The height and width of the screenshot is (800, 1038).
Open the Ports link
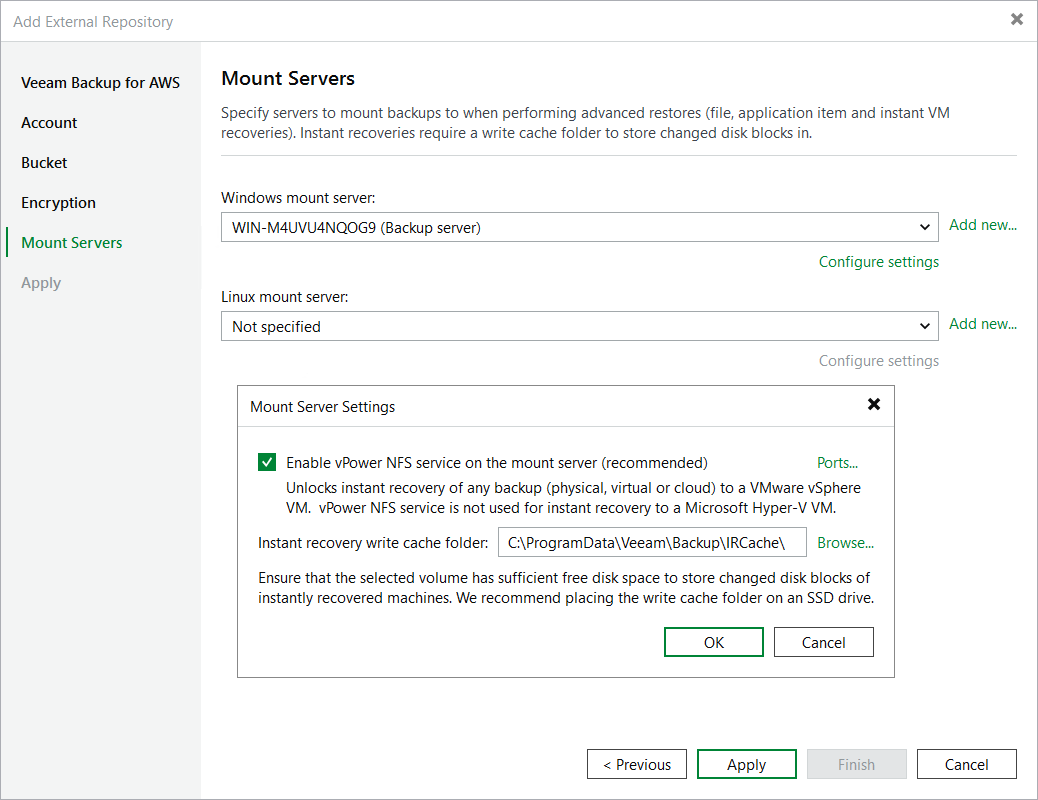[x=837, y=463]
